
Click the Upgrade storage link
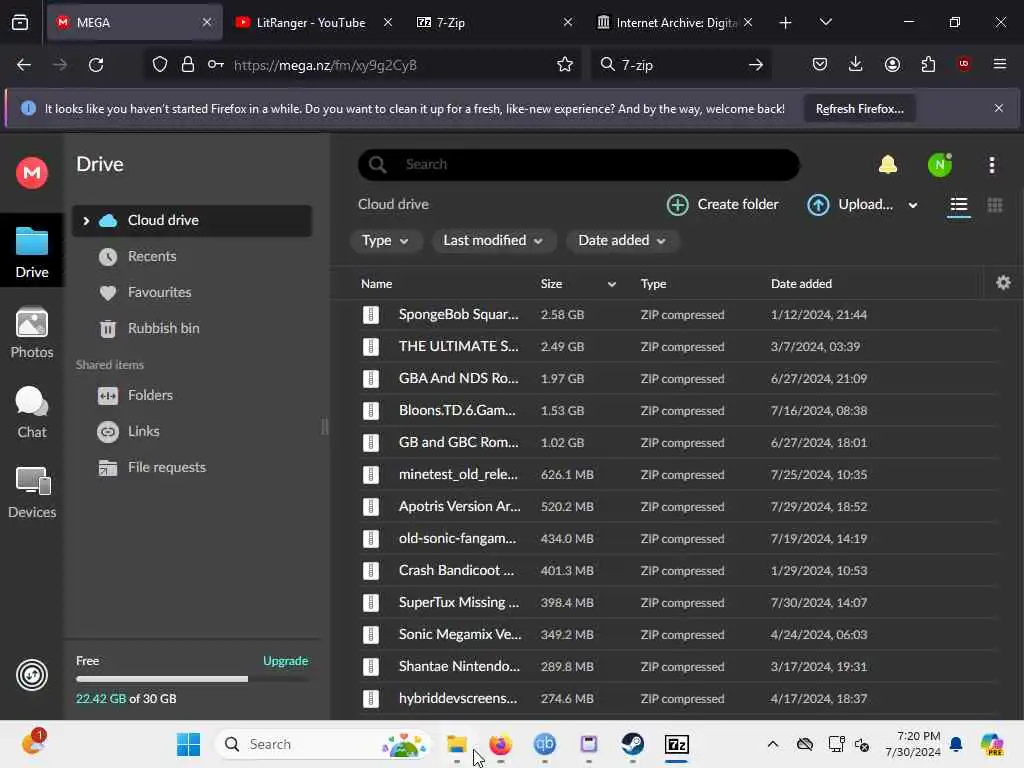[285, 661]
